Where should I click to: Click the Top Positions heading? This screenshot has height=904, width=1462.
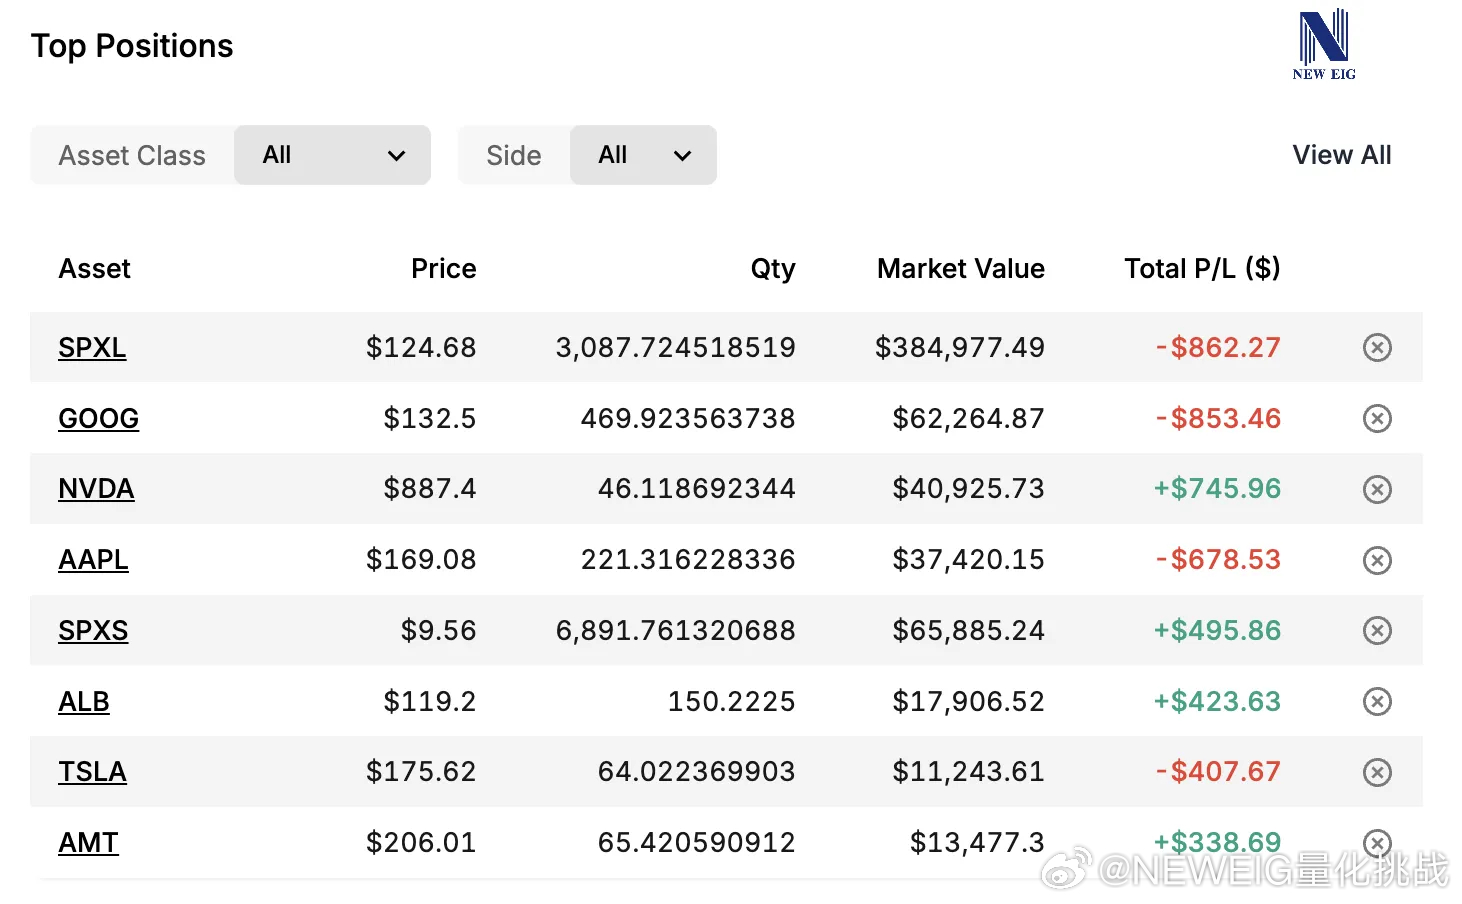click(x=132, y=46)
